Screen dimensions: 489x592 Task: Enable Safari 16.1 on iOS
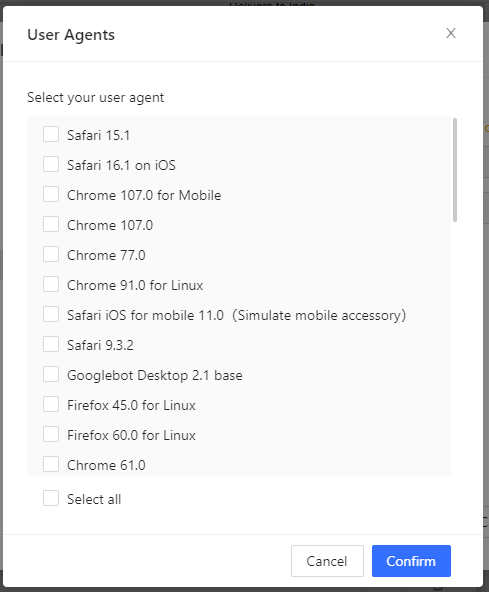tap(51, 164)
